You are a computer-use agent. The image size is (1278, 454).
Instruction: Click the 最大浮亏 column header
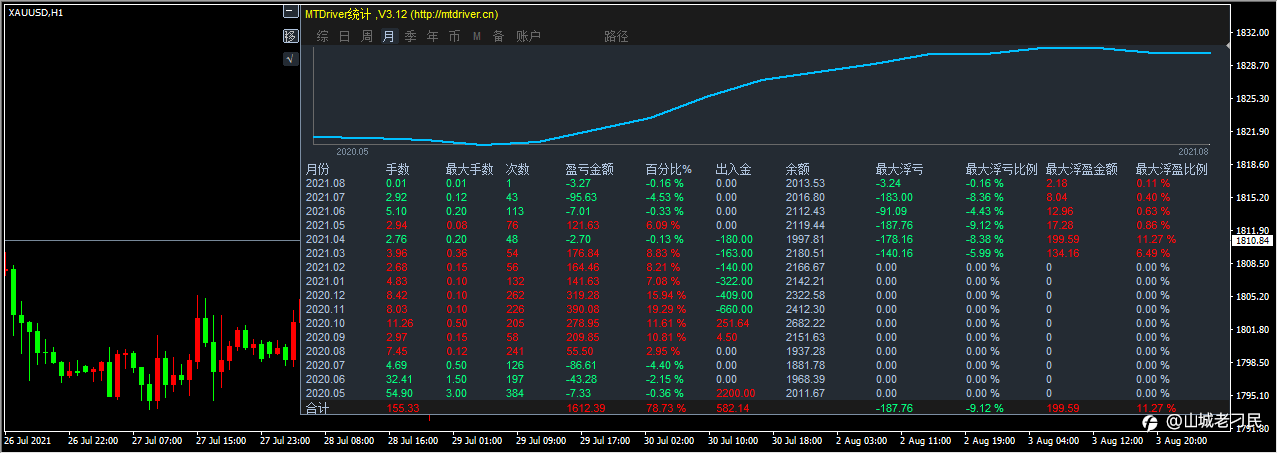tap(899, 170)
